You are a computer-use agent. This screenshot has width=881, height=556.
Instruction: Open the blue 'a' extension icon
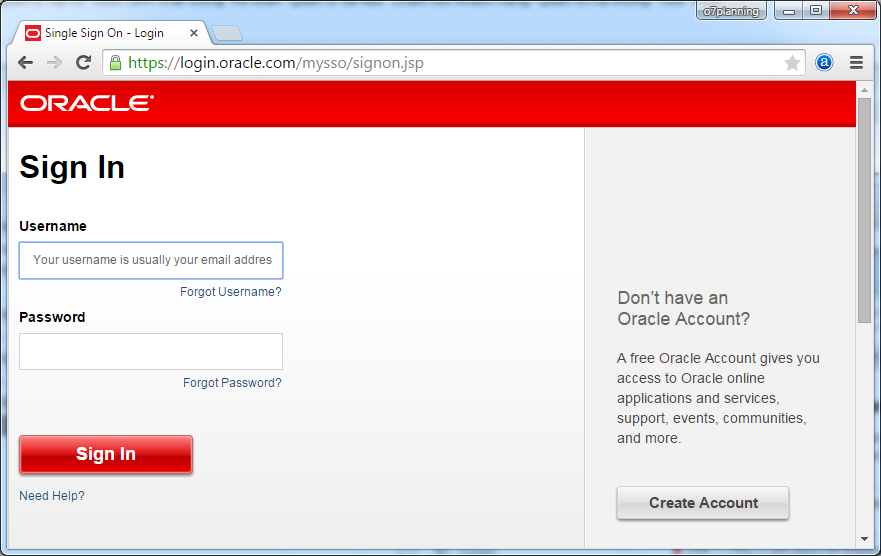click(x=824, y=62)
